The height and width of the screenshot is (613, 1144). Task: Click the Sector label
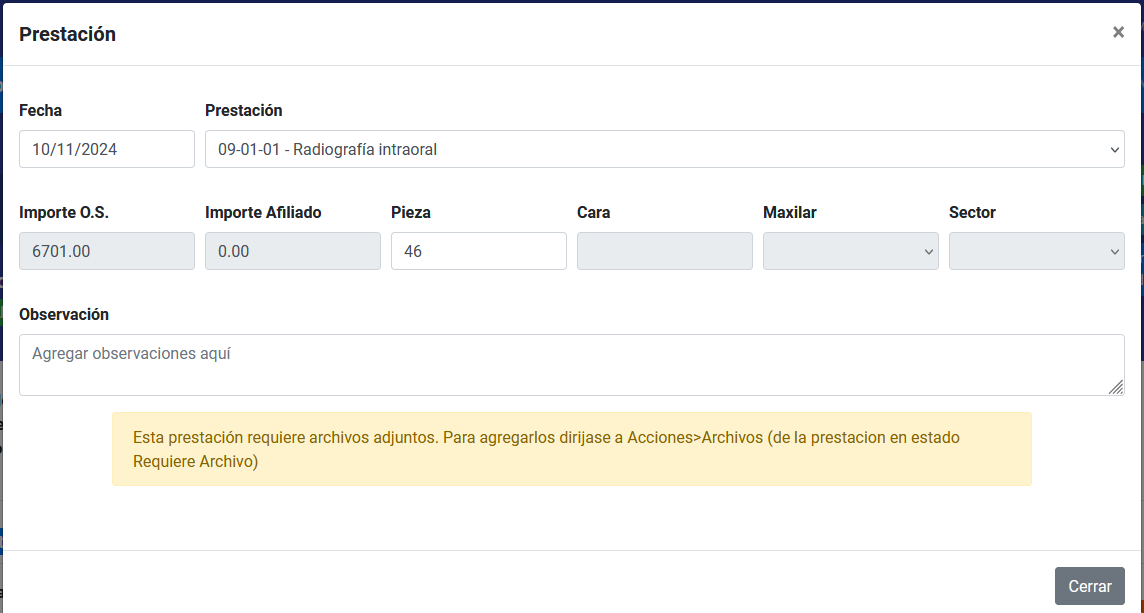[972, 212]
